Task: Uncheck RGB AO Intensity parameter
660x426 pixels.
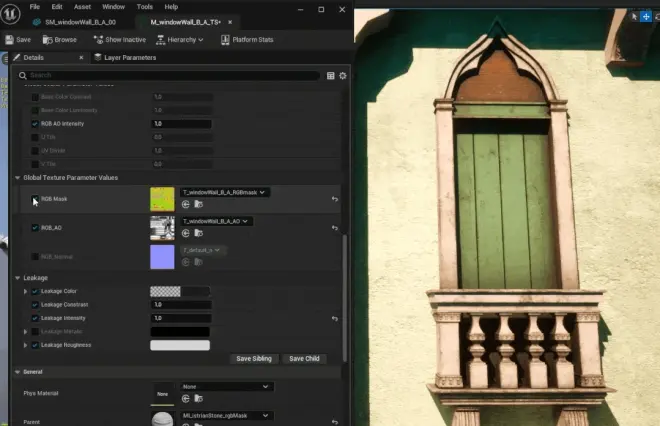Action: click(35, 124)
